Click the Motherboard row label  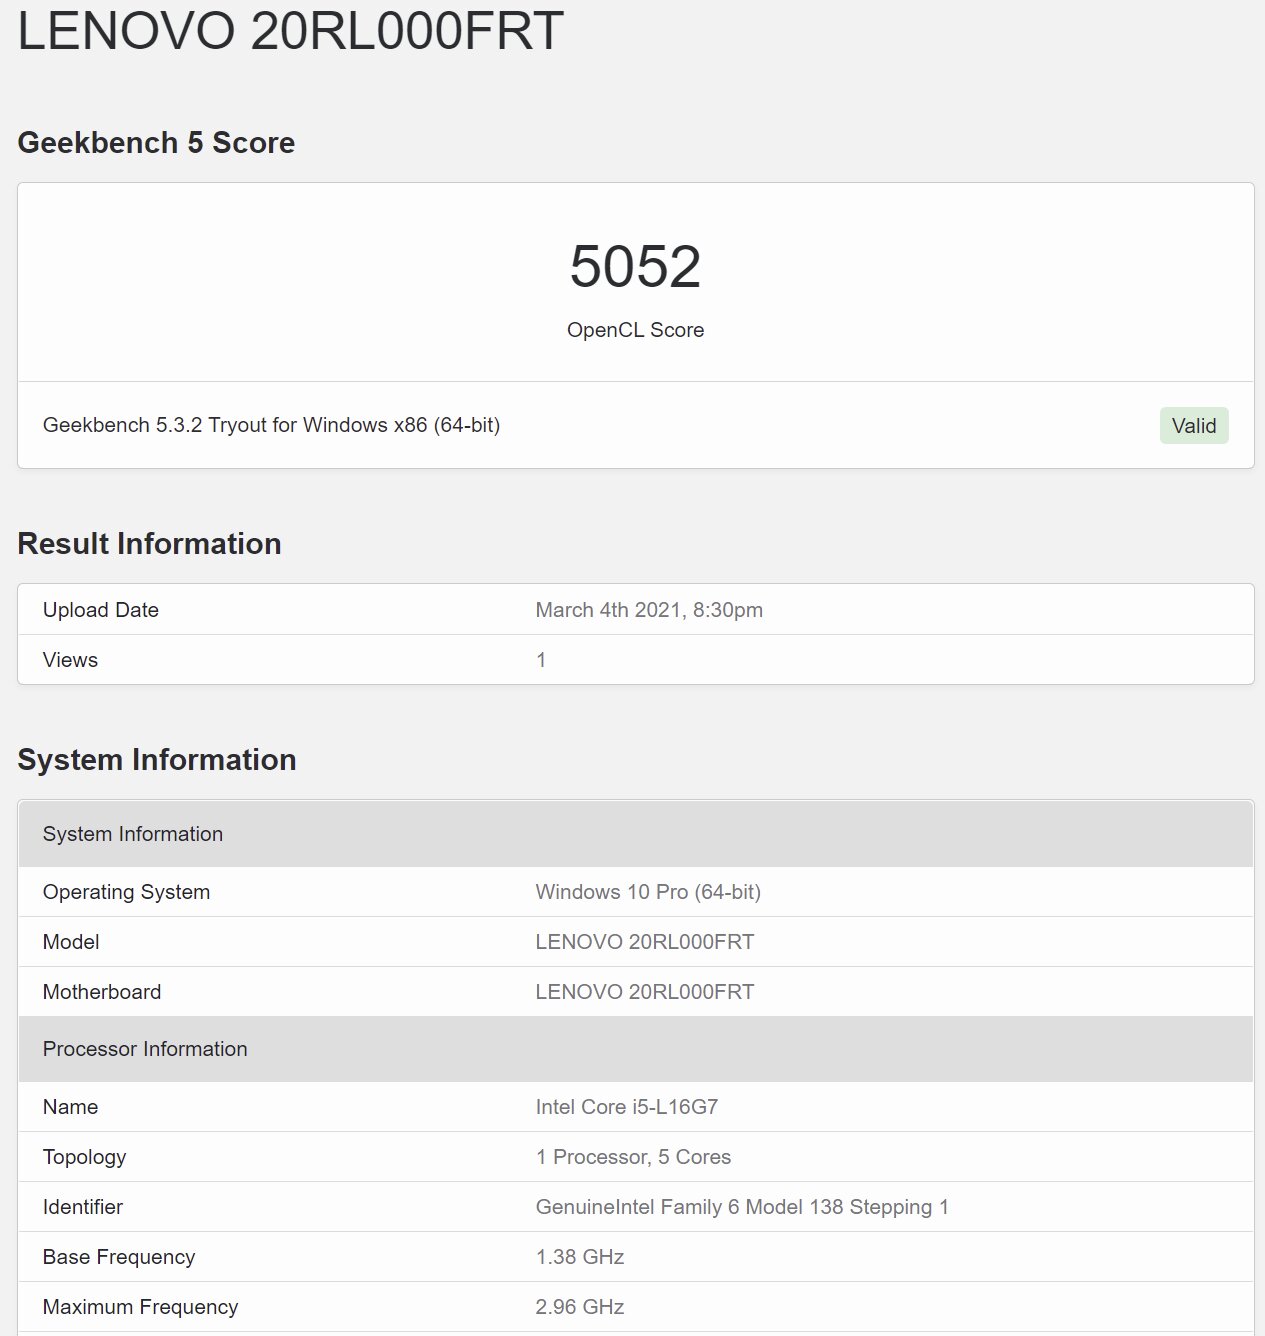[x=102, y=992]
